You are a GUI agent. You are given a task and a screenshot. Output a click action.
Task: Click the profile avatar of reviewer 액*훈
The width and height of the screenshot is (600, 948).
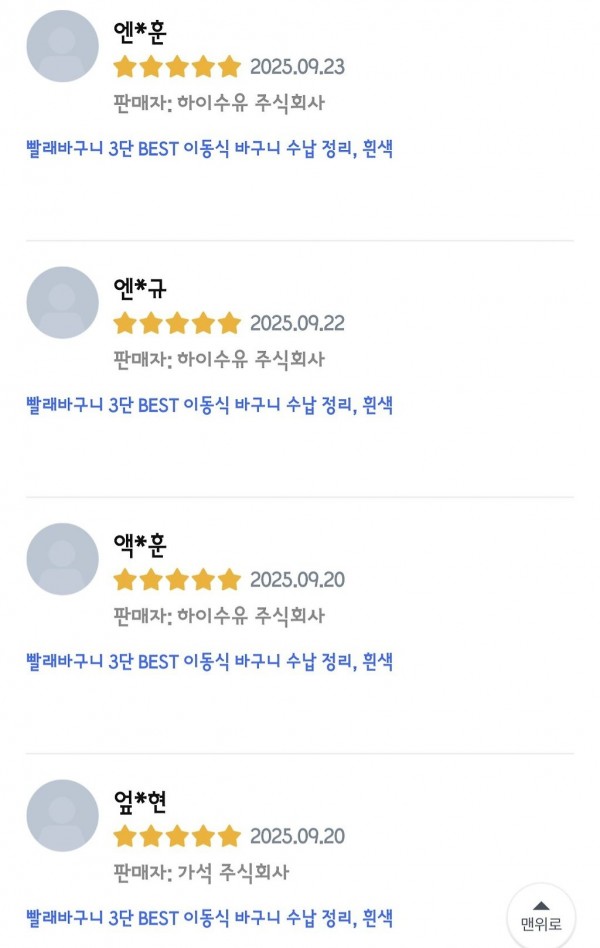(62, 559)
